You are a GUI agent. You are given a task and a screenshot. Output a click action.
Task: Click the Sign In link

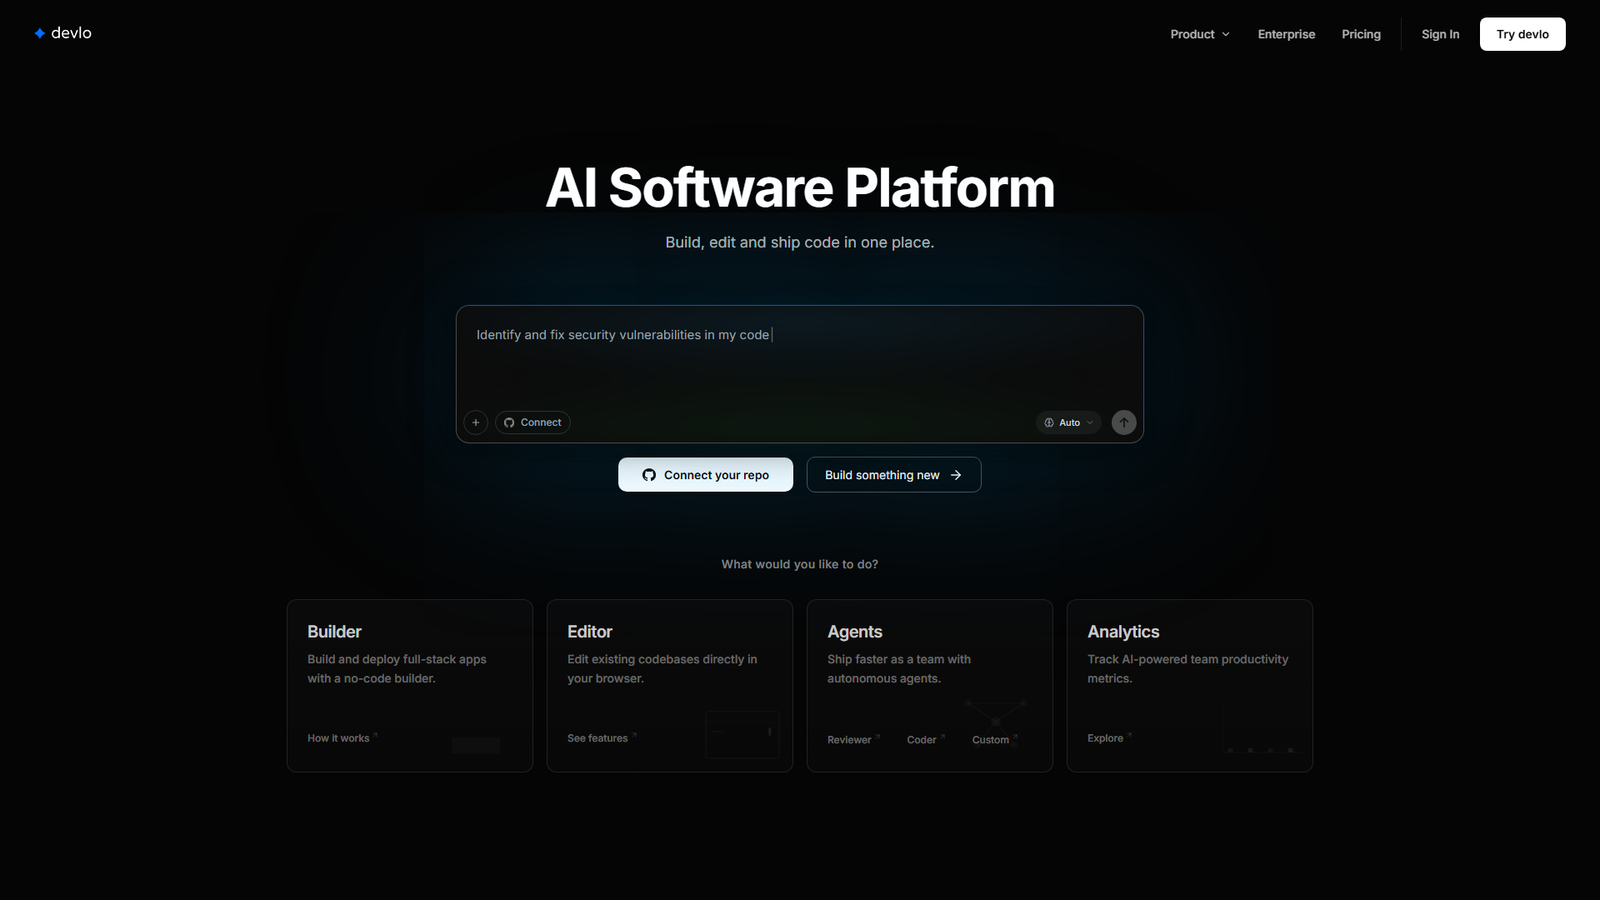coord(1440,33)
